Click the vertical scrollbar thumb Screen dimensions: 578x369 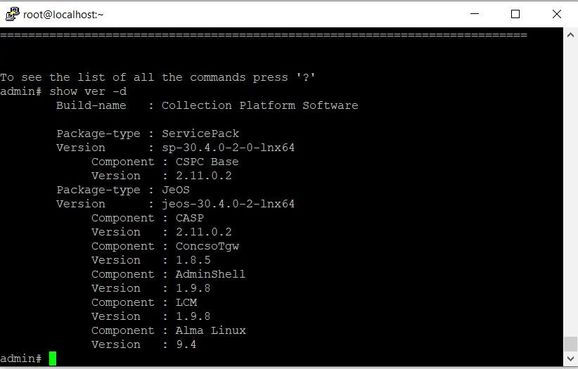[x=570, y=344]
